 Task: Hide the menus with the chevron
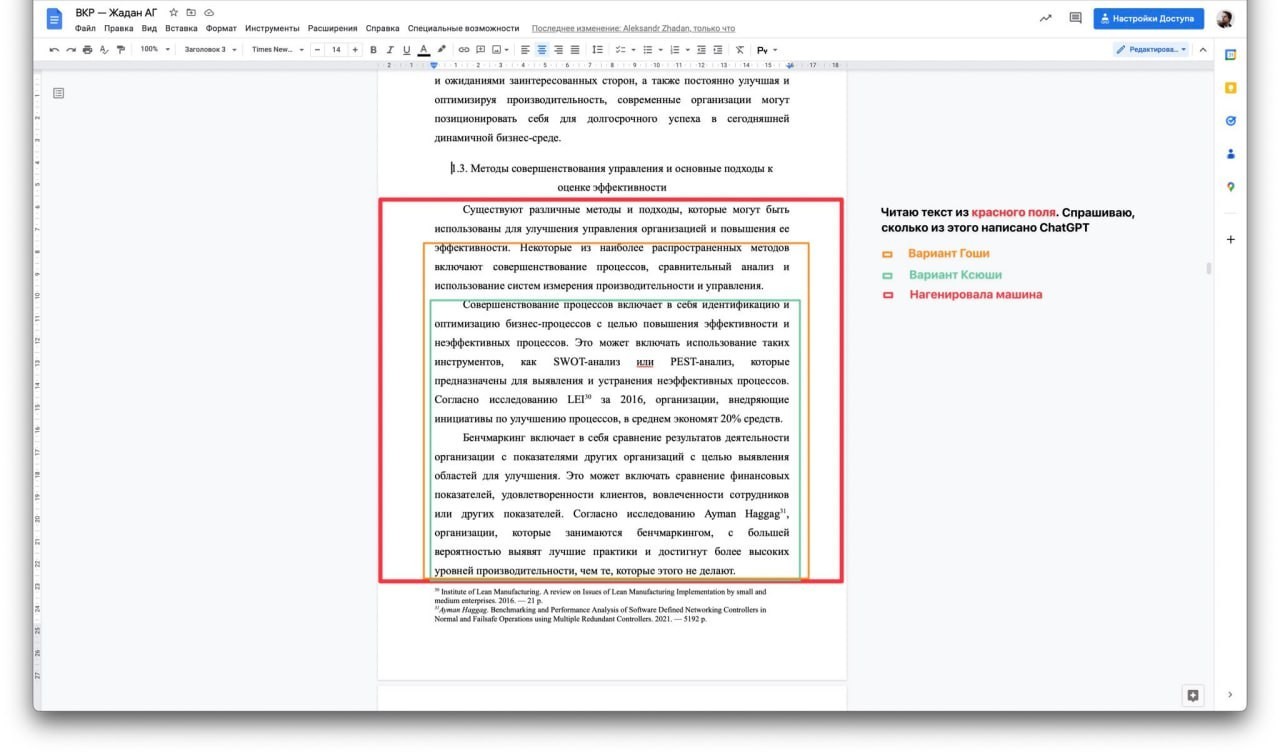[x=1202, y=50]
